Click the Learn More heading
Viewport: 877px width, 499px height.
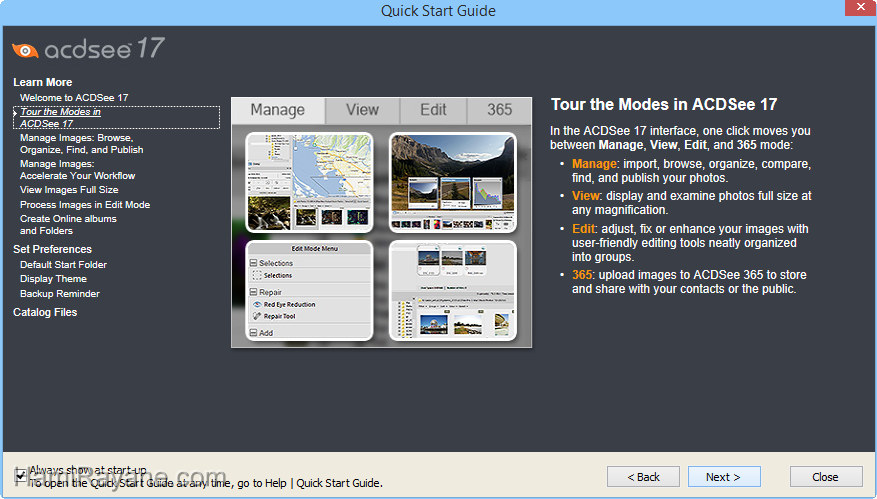[x=43, y=82]
